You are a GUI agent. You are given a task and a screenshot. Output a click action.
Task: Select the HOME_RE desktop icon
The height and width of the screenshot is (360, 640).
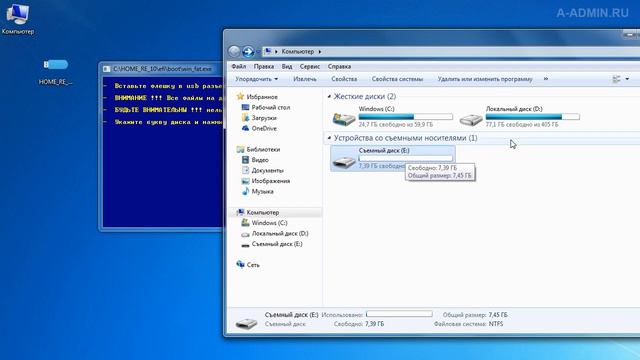click(x=56, y=71)
